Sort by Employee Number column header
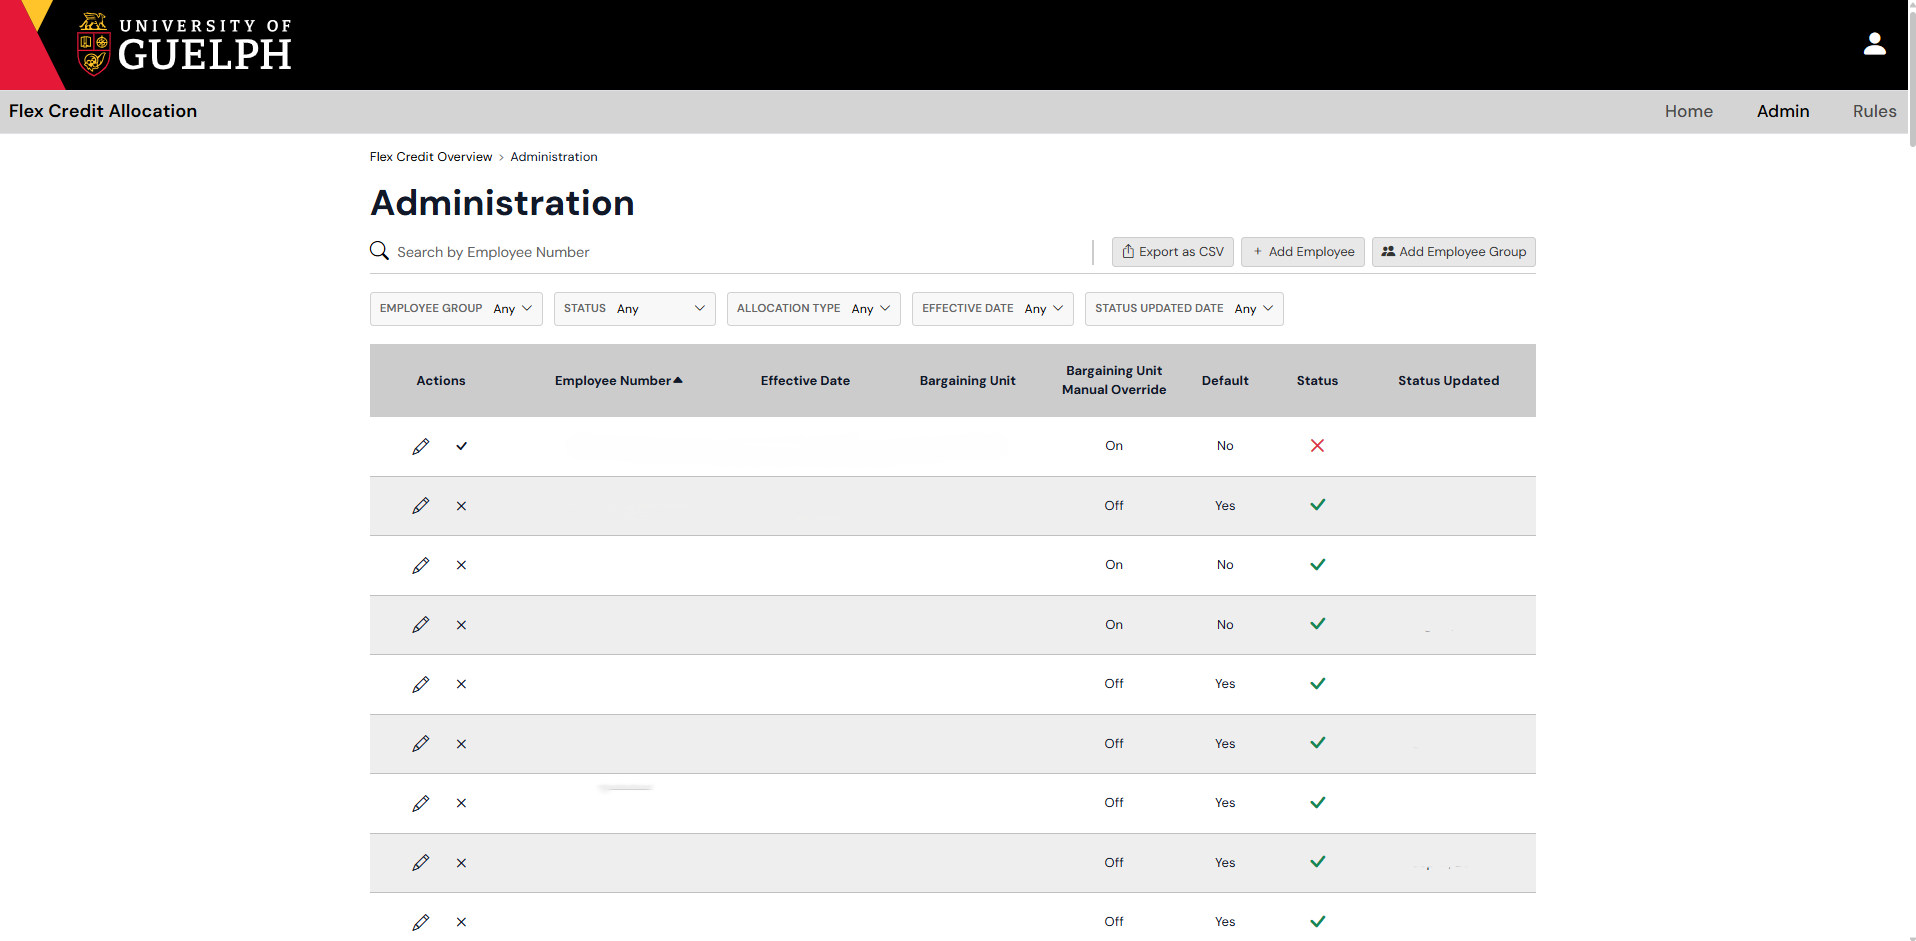This screenshot has width=1916, height=941. pyautogui.click(x=618, y=380)
